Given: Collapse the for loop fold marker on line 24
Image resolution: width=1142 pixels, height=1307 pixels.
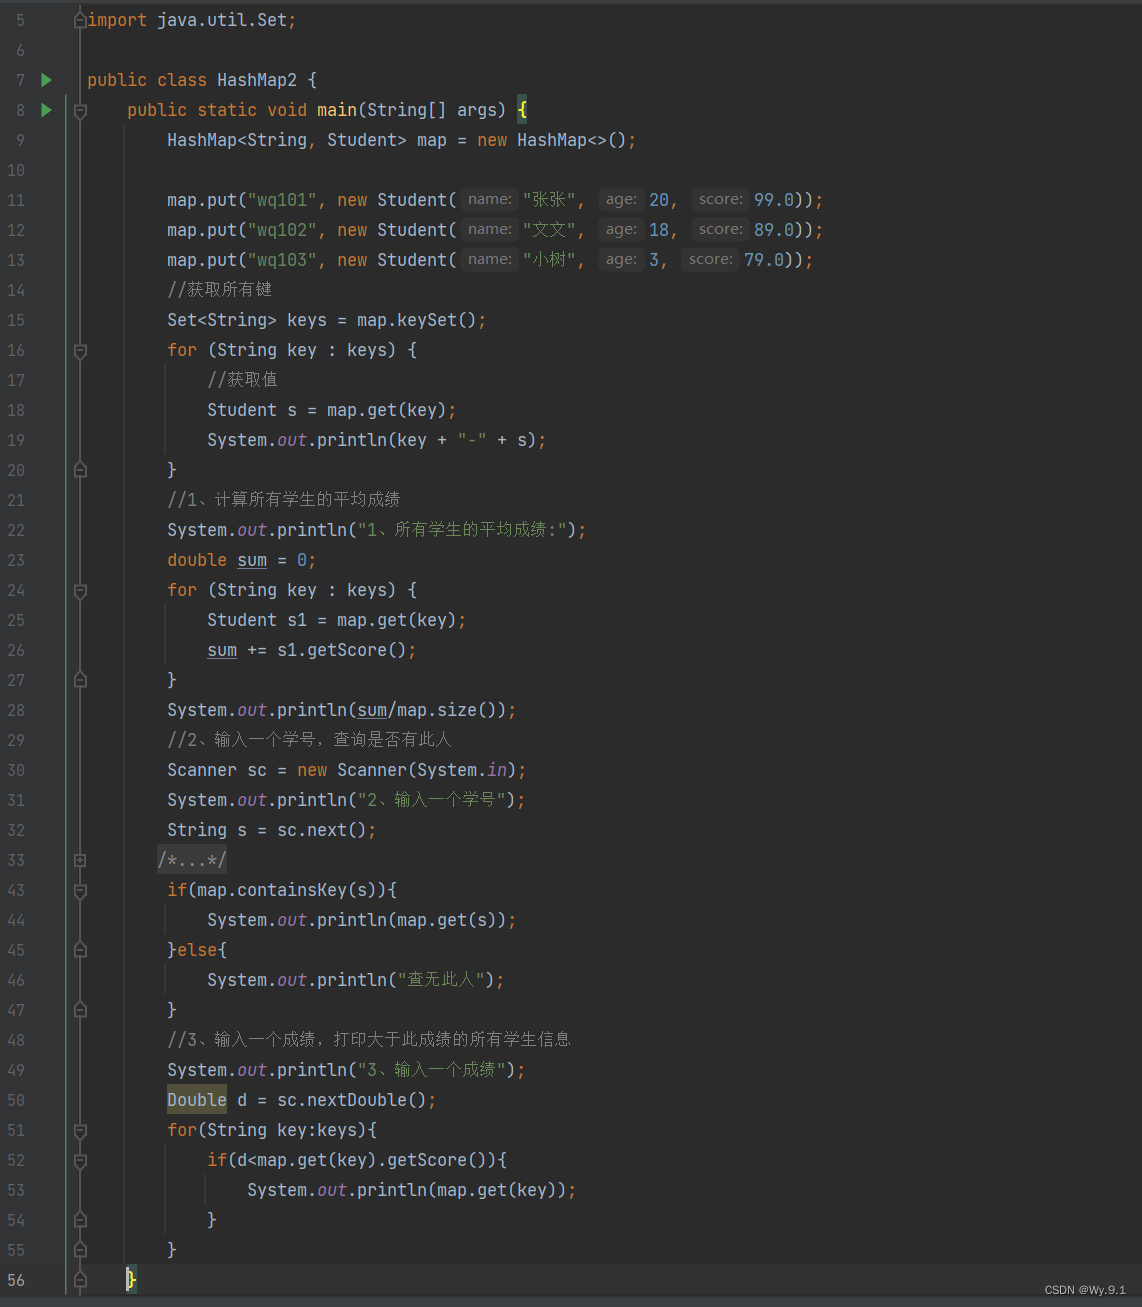Looking at the screenshot, I should [x=80, y=590].
